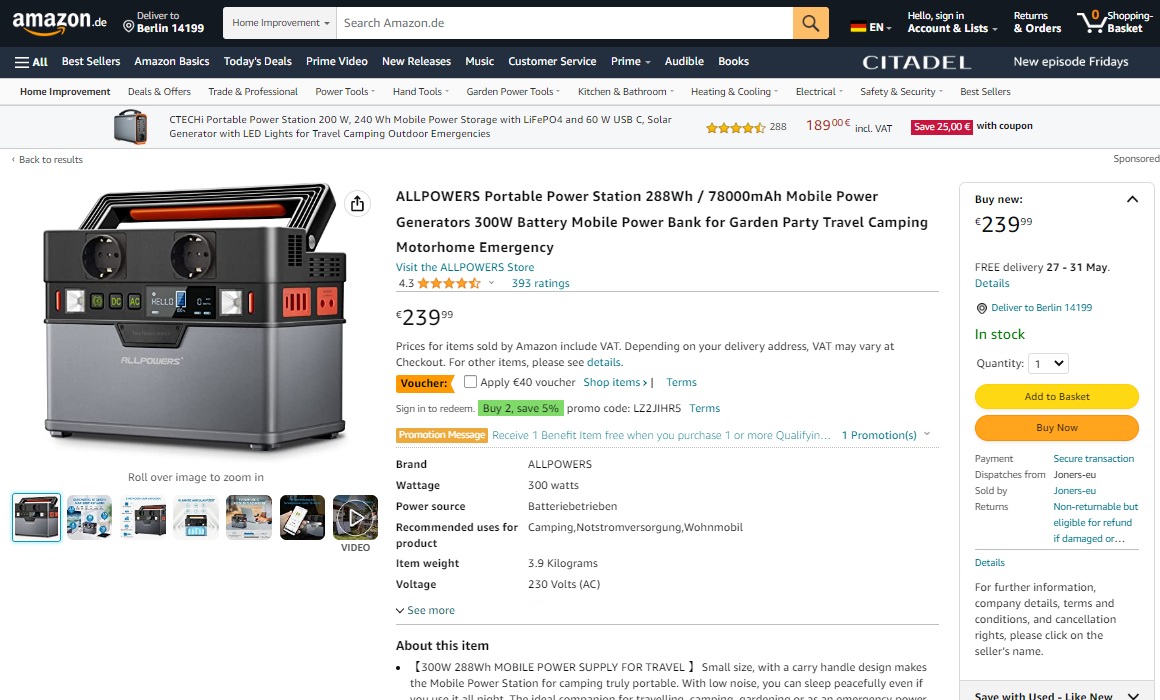Expand See more product details
Screen dimensions: 1160x700
[425, 610]
